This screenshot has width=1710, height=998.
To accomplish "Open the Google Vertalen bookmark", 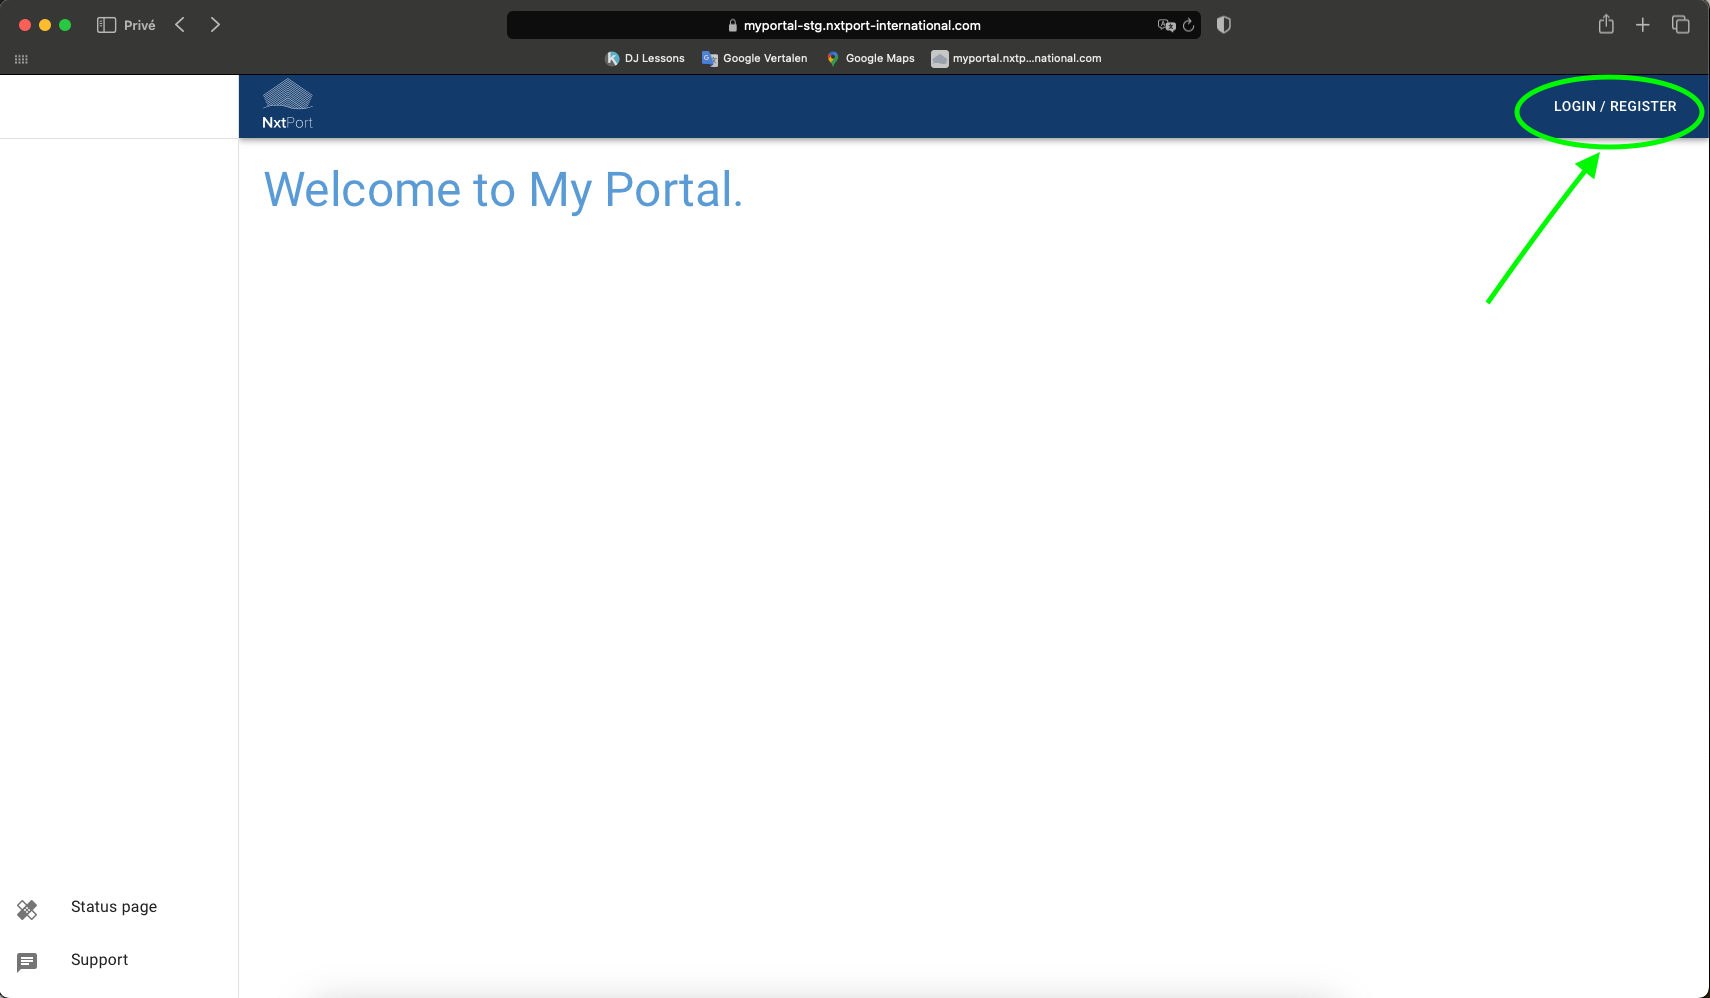I will click(x=755, y=59).
